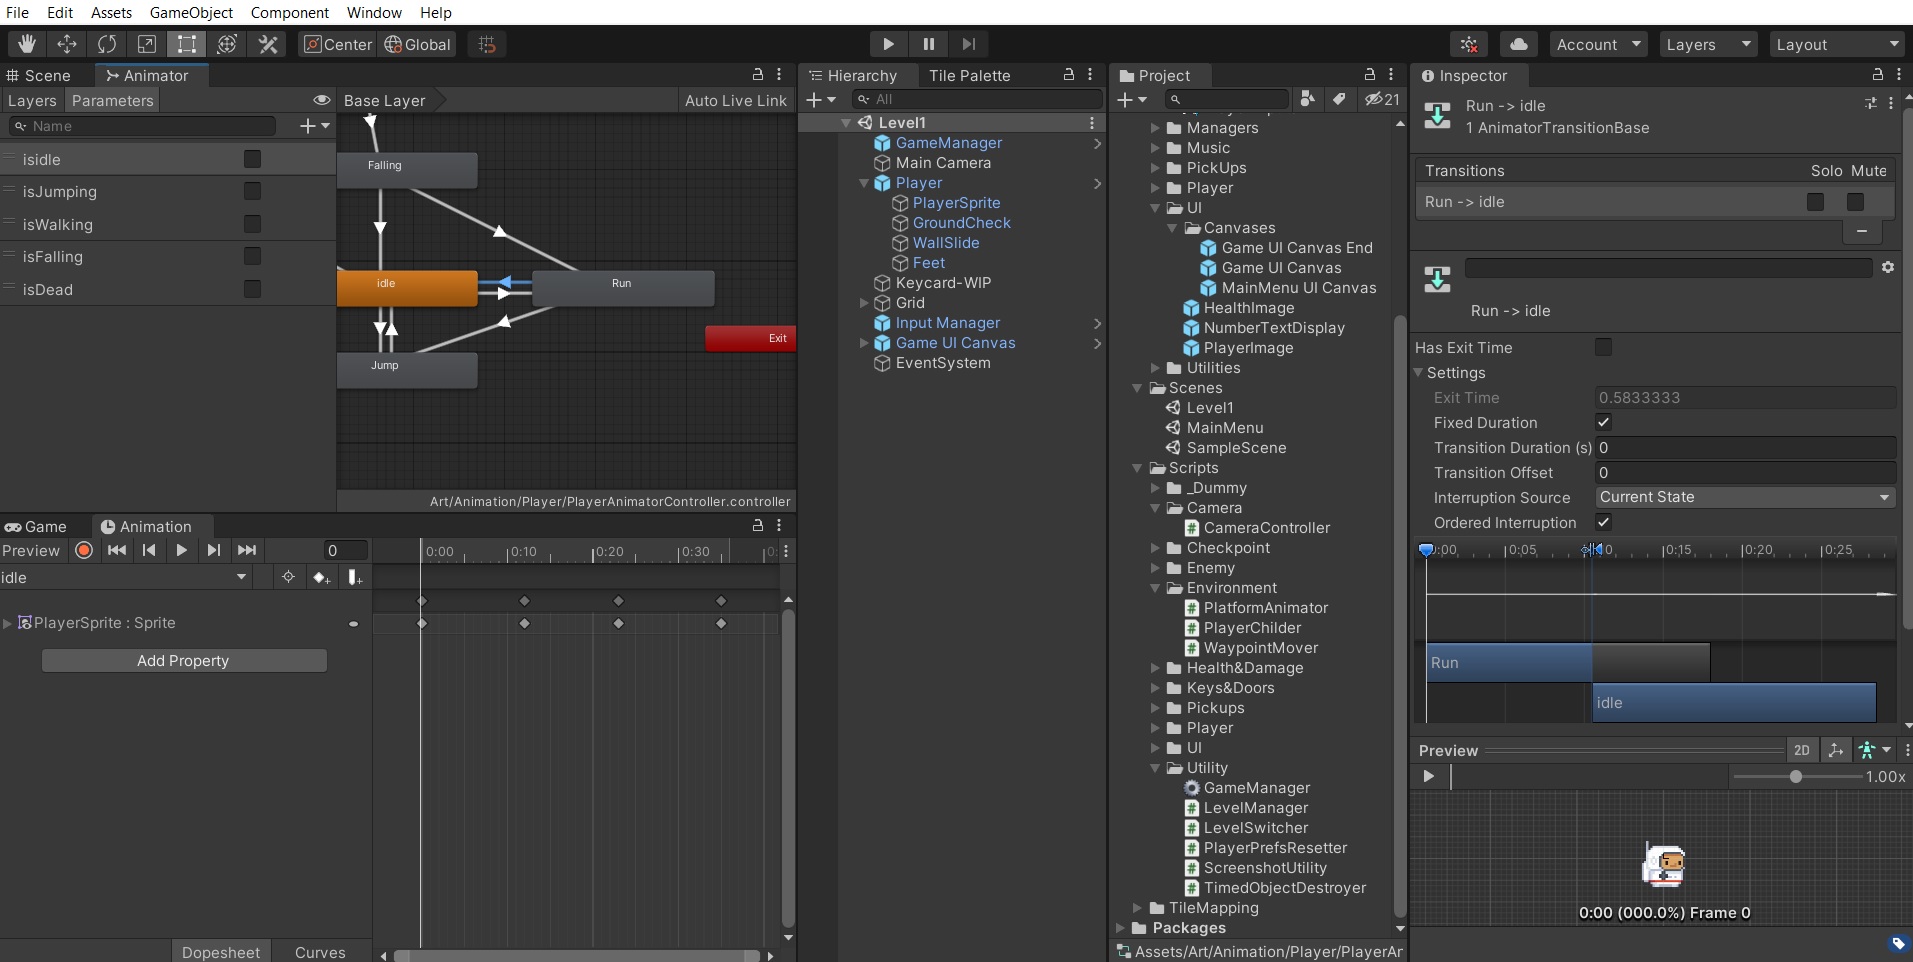Select the Rotate tool
This screenshot has height=962, width=1913.
106,44
